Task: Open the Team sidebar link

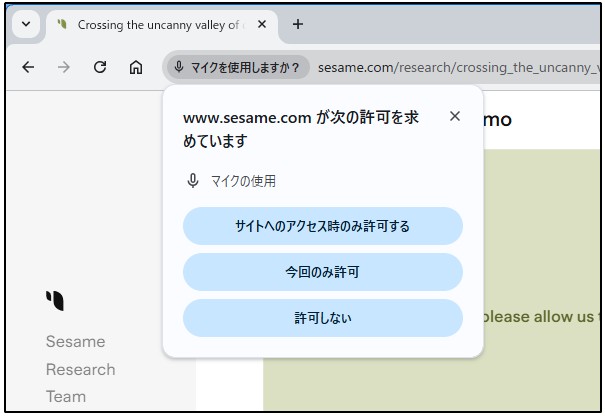Action: pos(65,396)
